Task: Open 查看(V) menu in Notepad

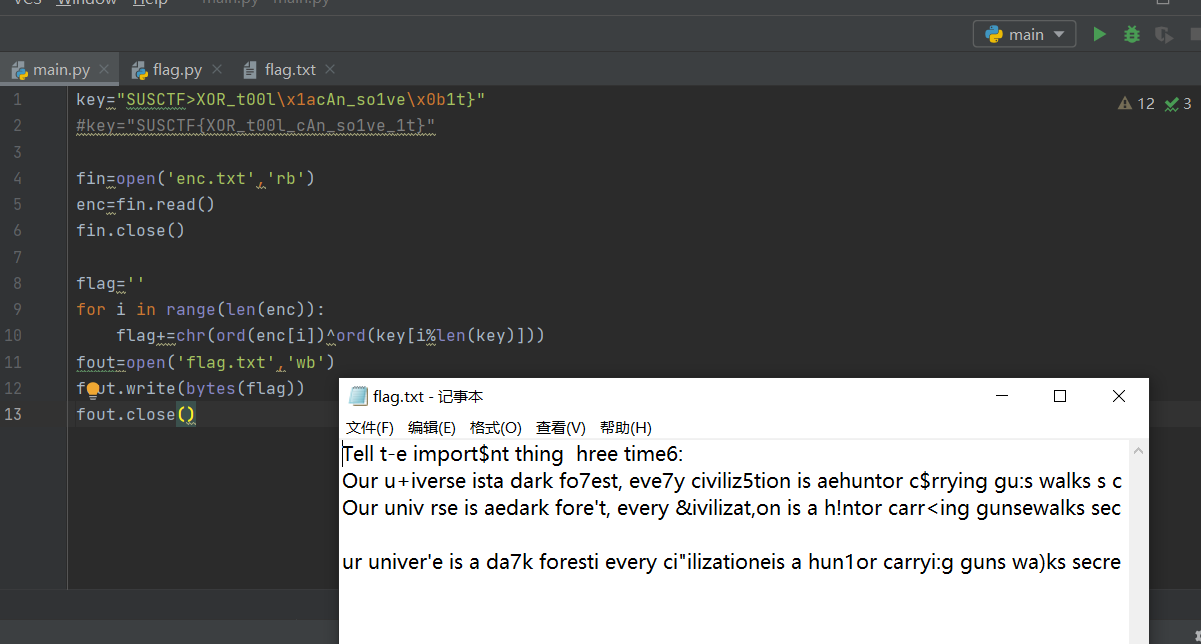Action: pyautogui.click(x=561, y=428)
